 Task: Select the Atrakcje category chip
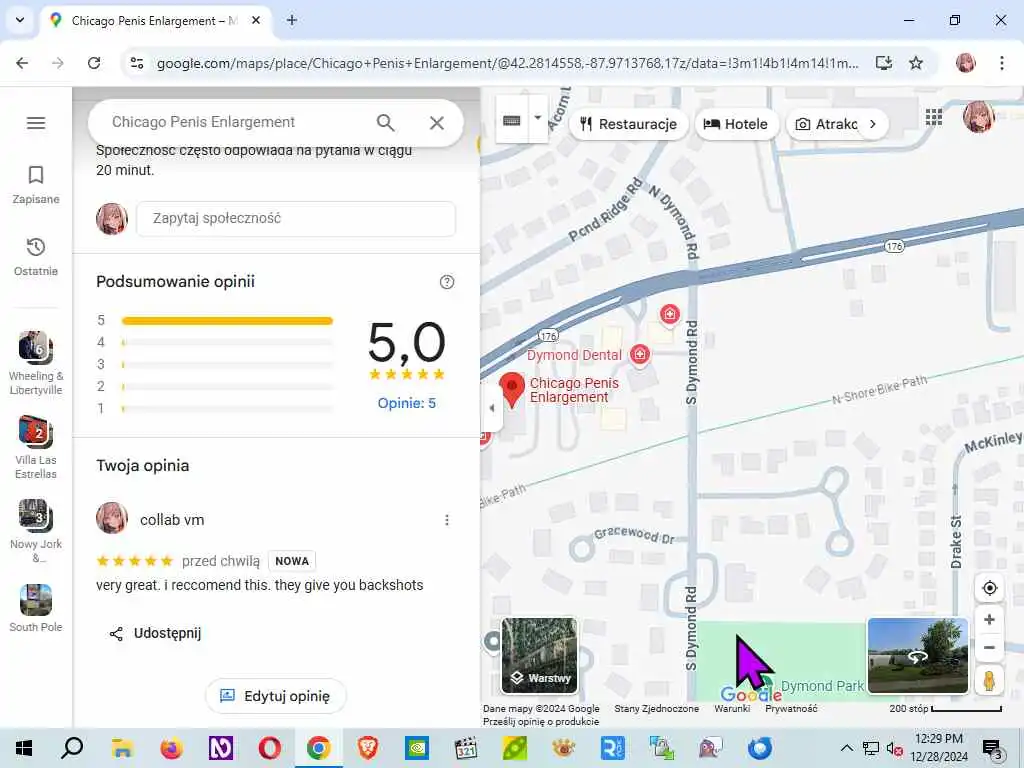[825, 124]
